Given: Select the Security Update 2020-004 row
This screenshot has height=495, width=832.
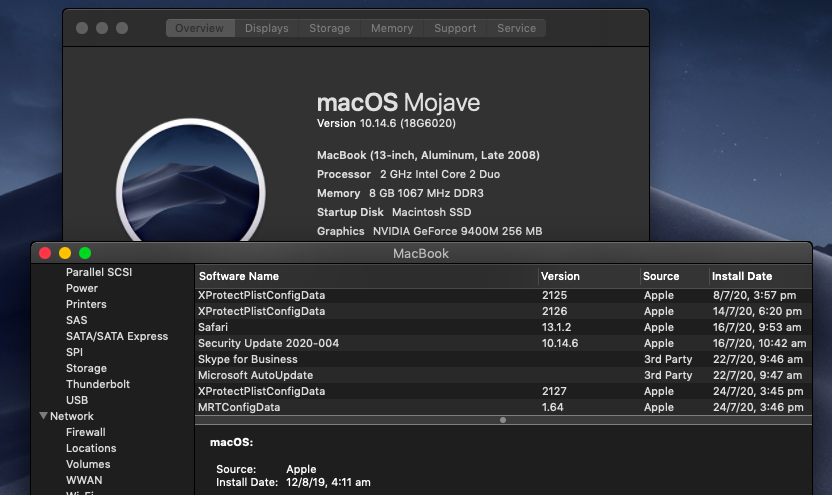Looking at the screenshot, I should pyautogui.click(x=503, y=343).
